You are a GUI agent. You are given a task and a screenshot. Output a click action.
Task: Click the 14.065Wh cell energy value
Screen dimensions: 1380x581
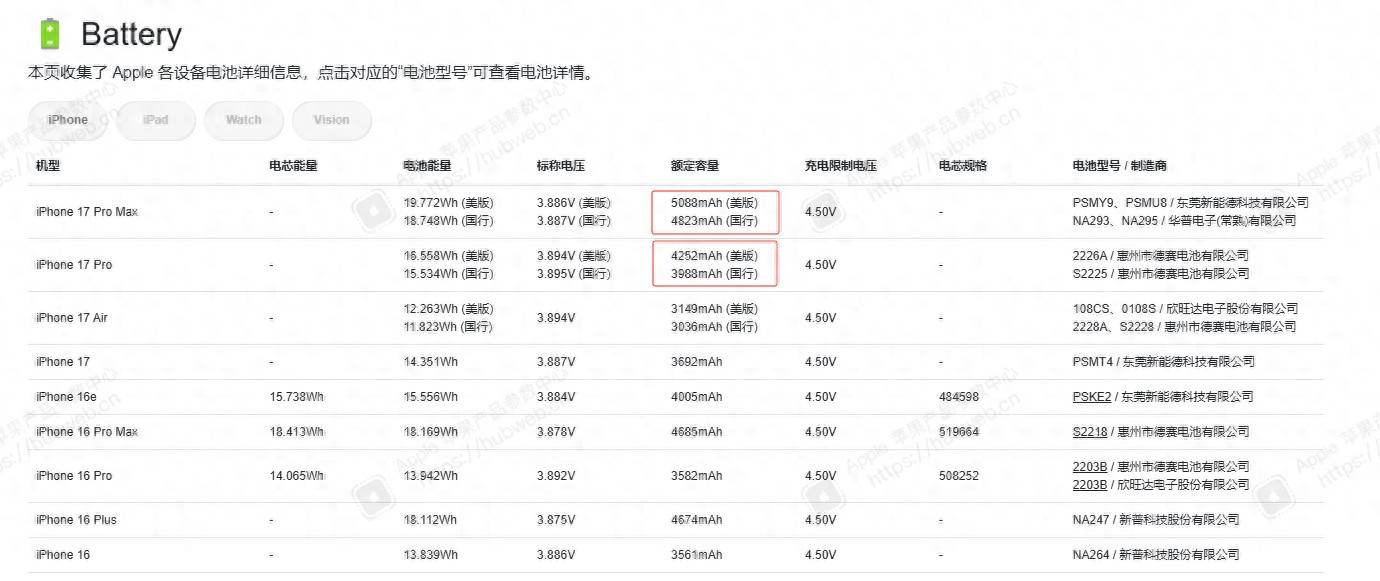point(297,476)
